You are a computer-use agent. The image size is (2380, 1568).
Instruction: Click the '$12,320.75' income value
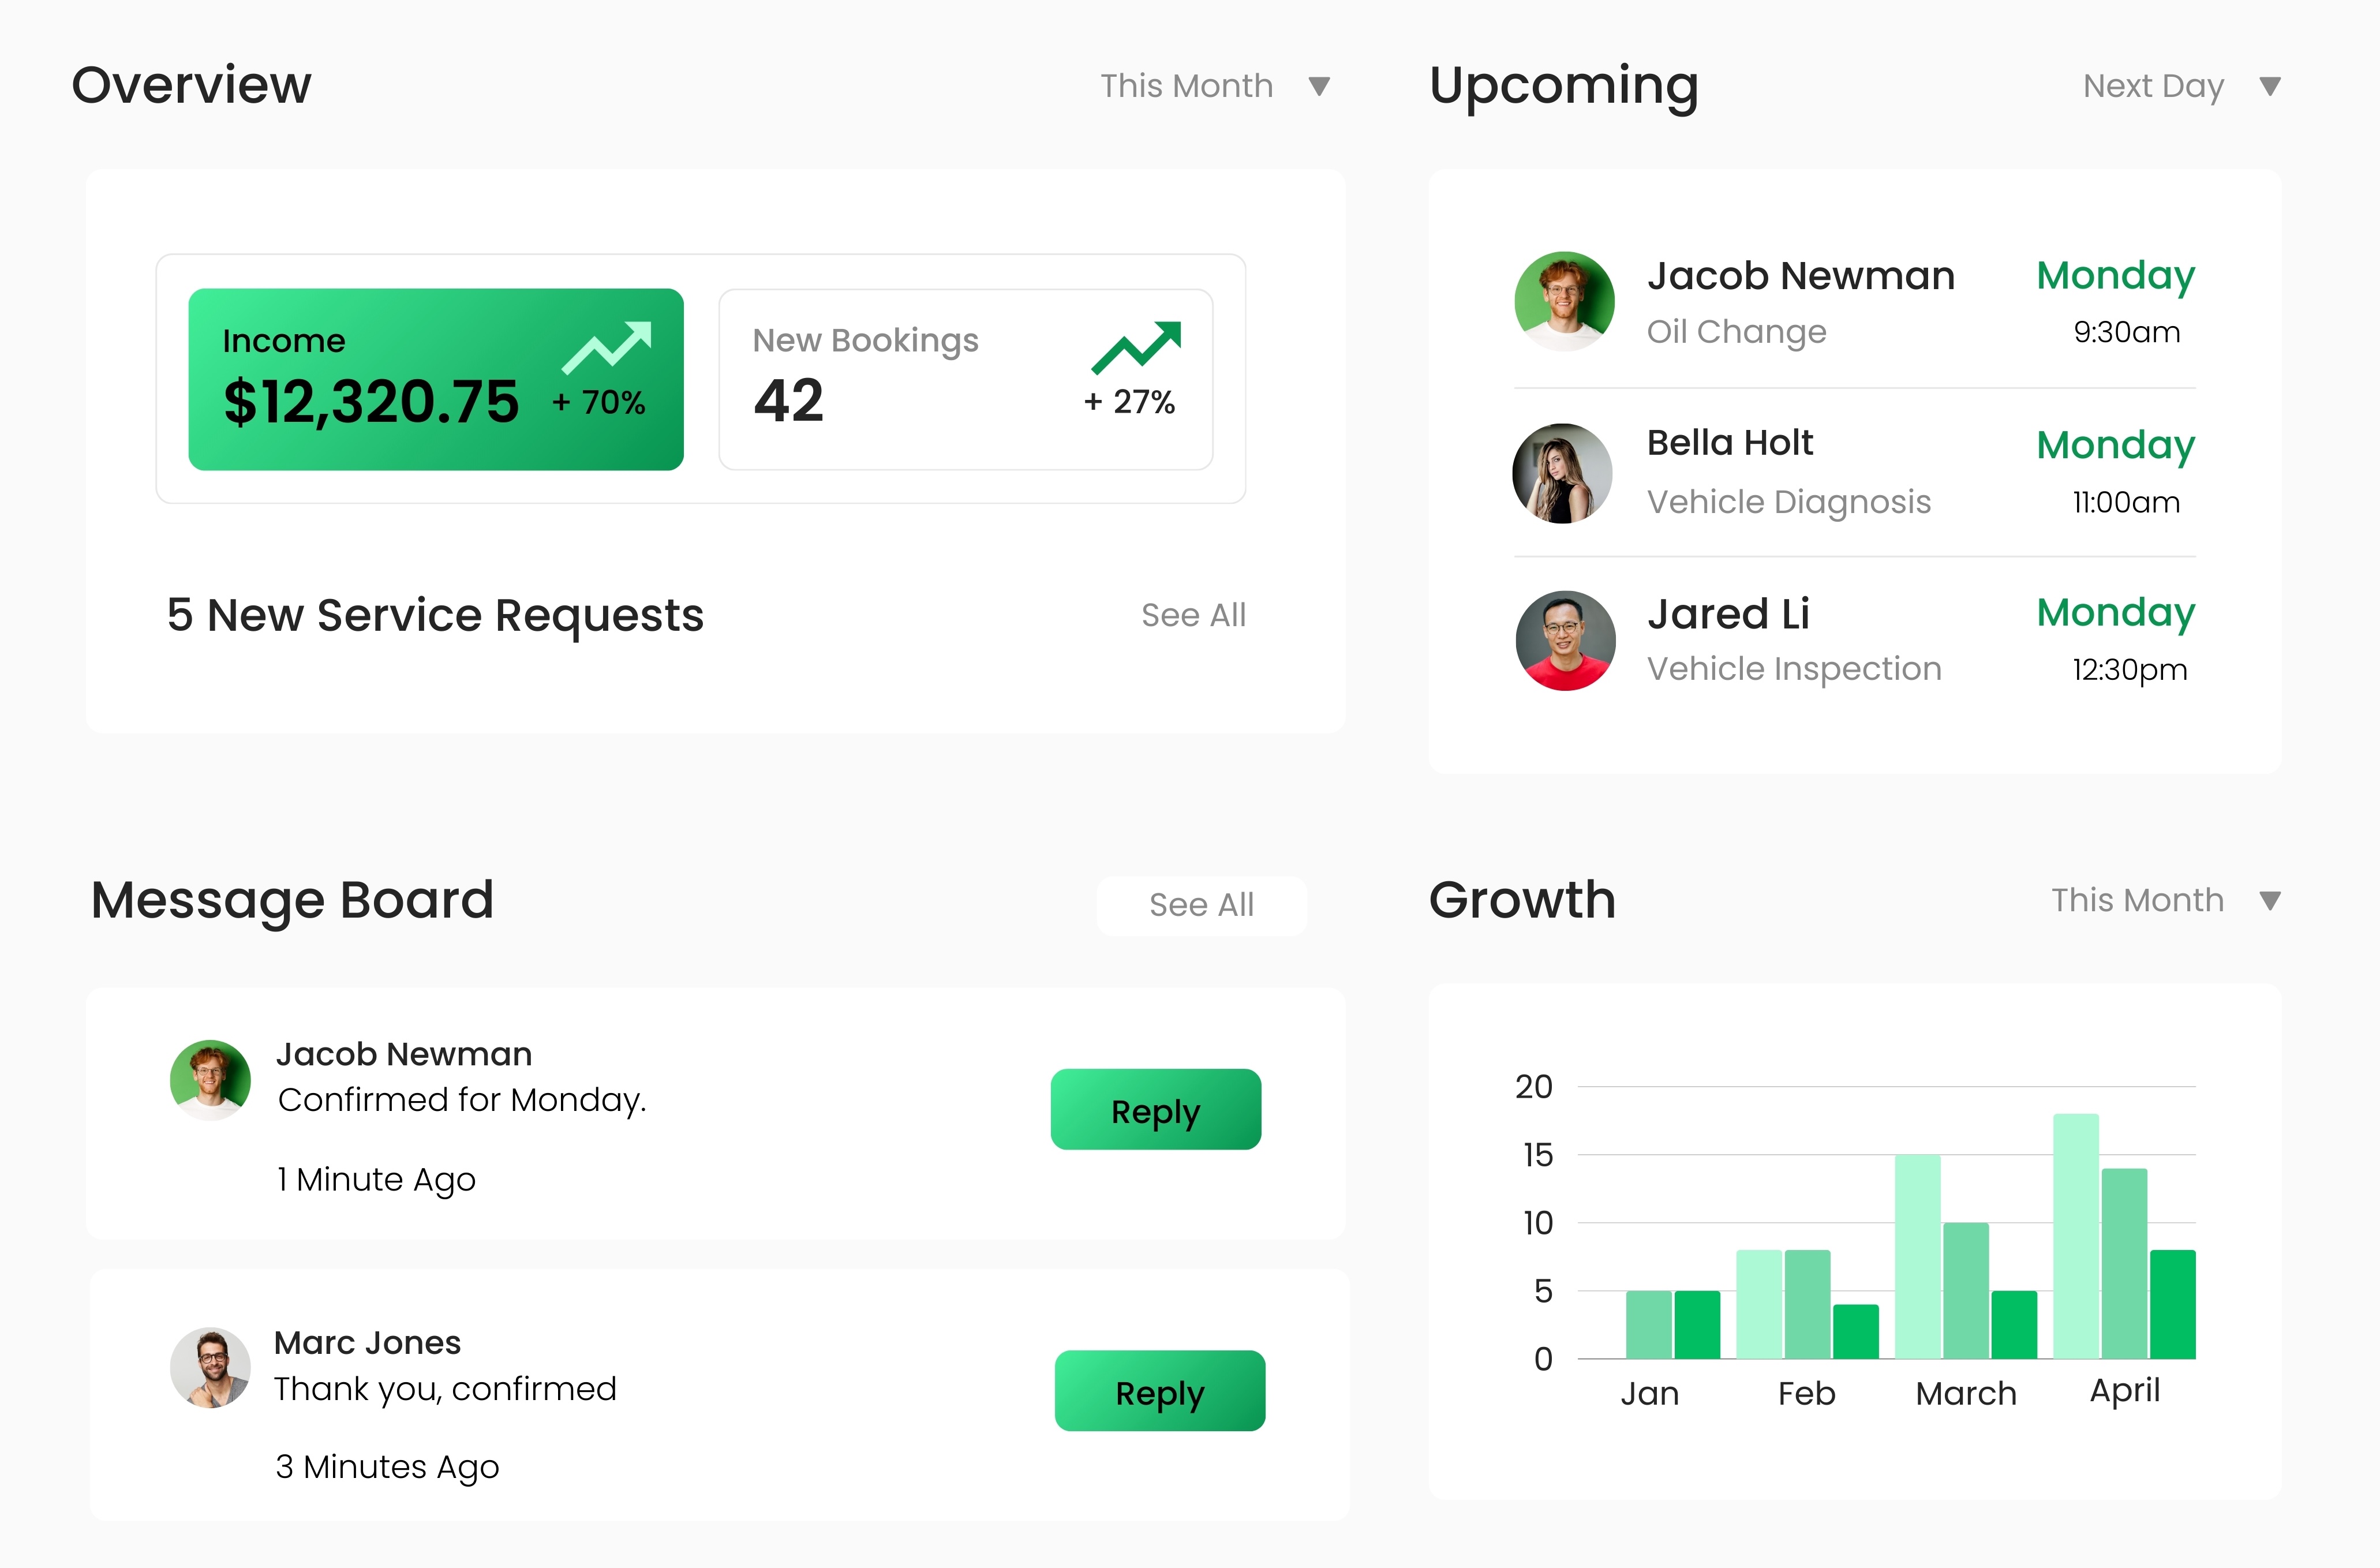(371, 402)
